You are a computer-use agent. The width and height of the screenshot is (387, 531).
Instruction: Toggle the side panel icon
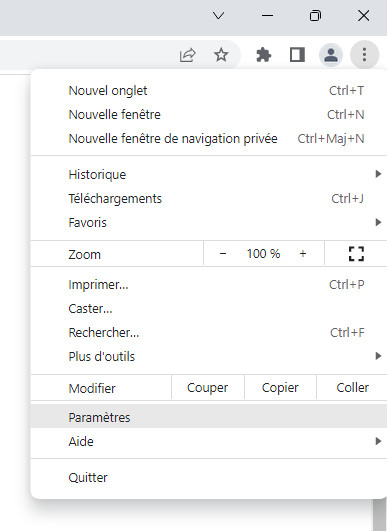coord(297,55)
